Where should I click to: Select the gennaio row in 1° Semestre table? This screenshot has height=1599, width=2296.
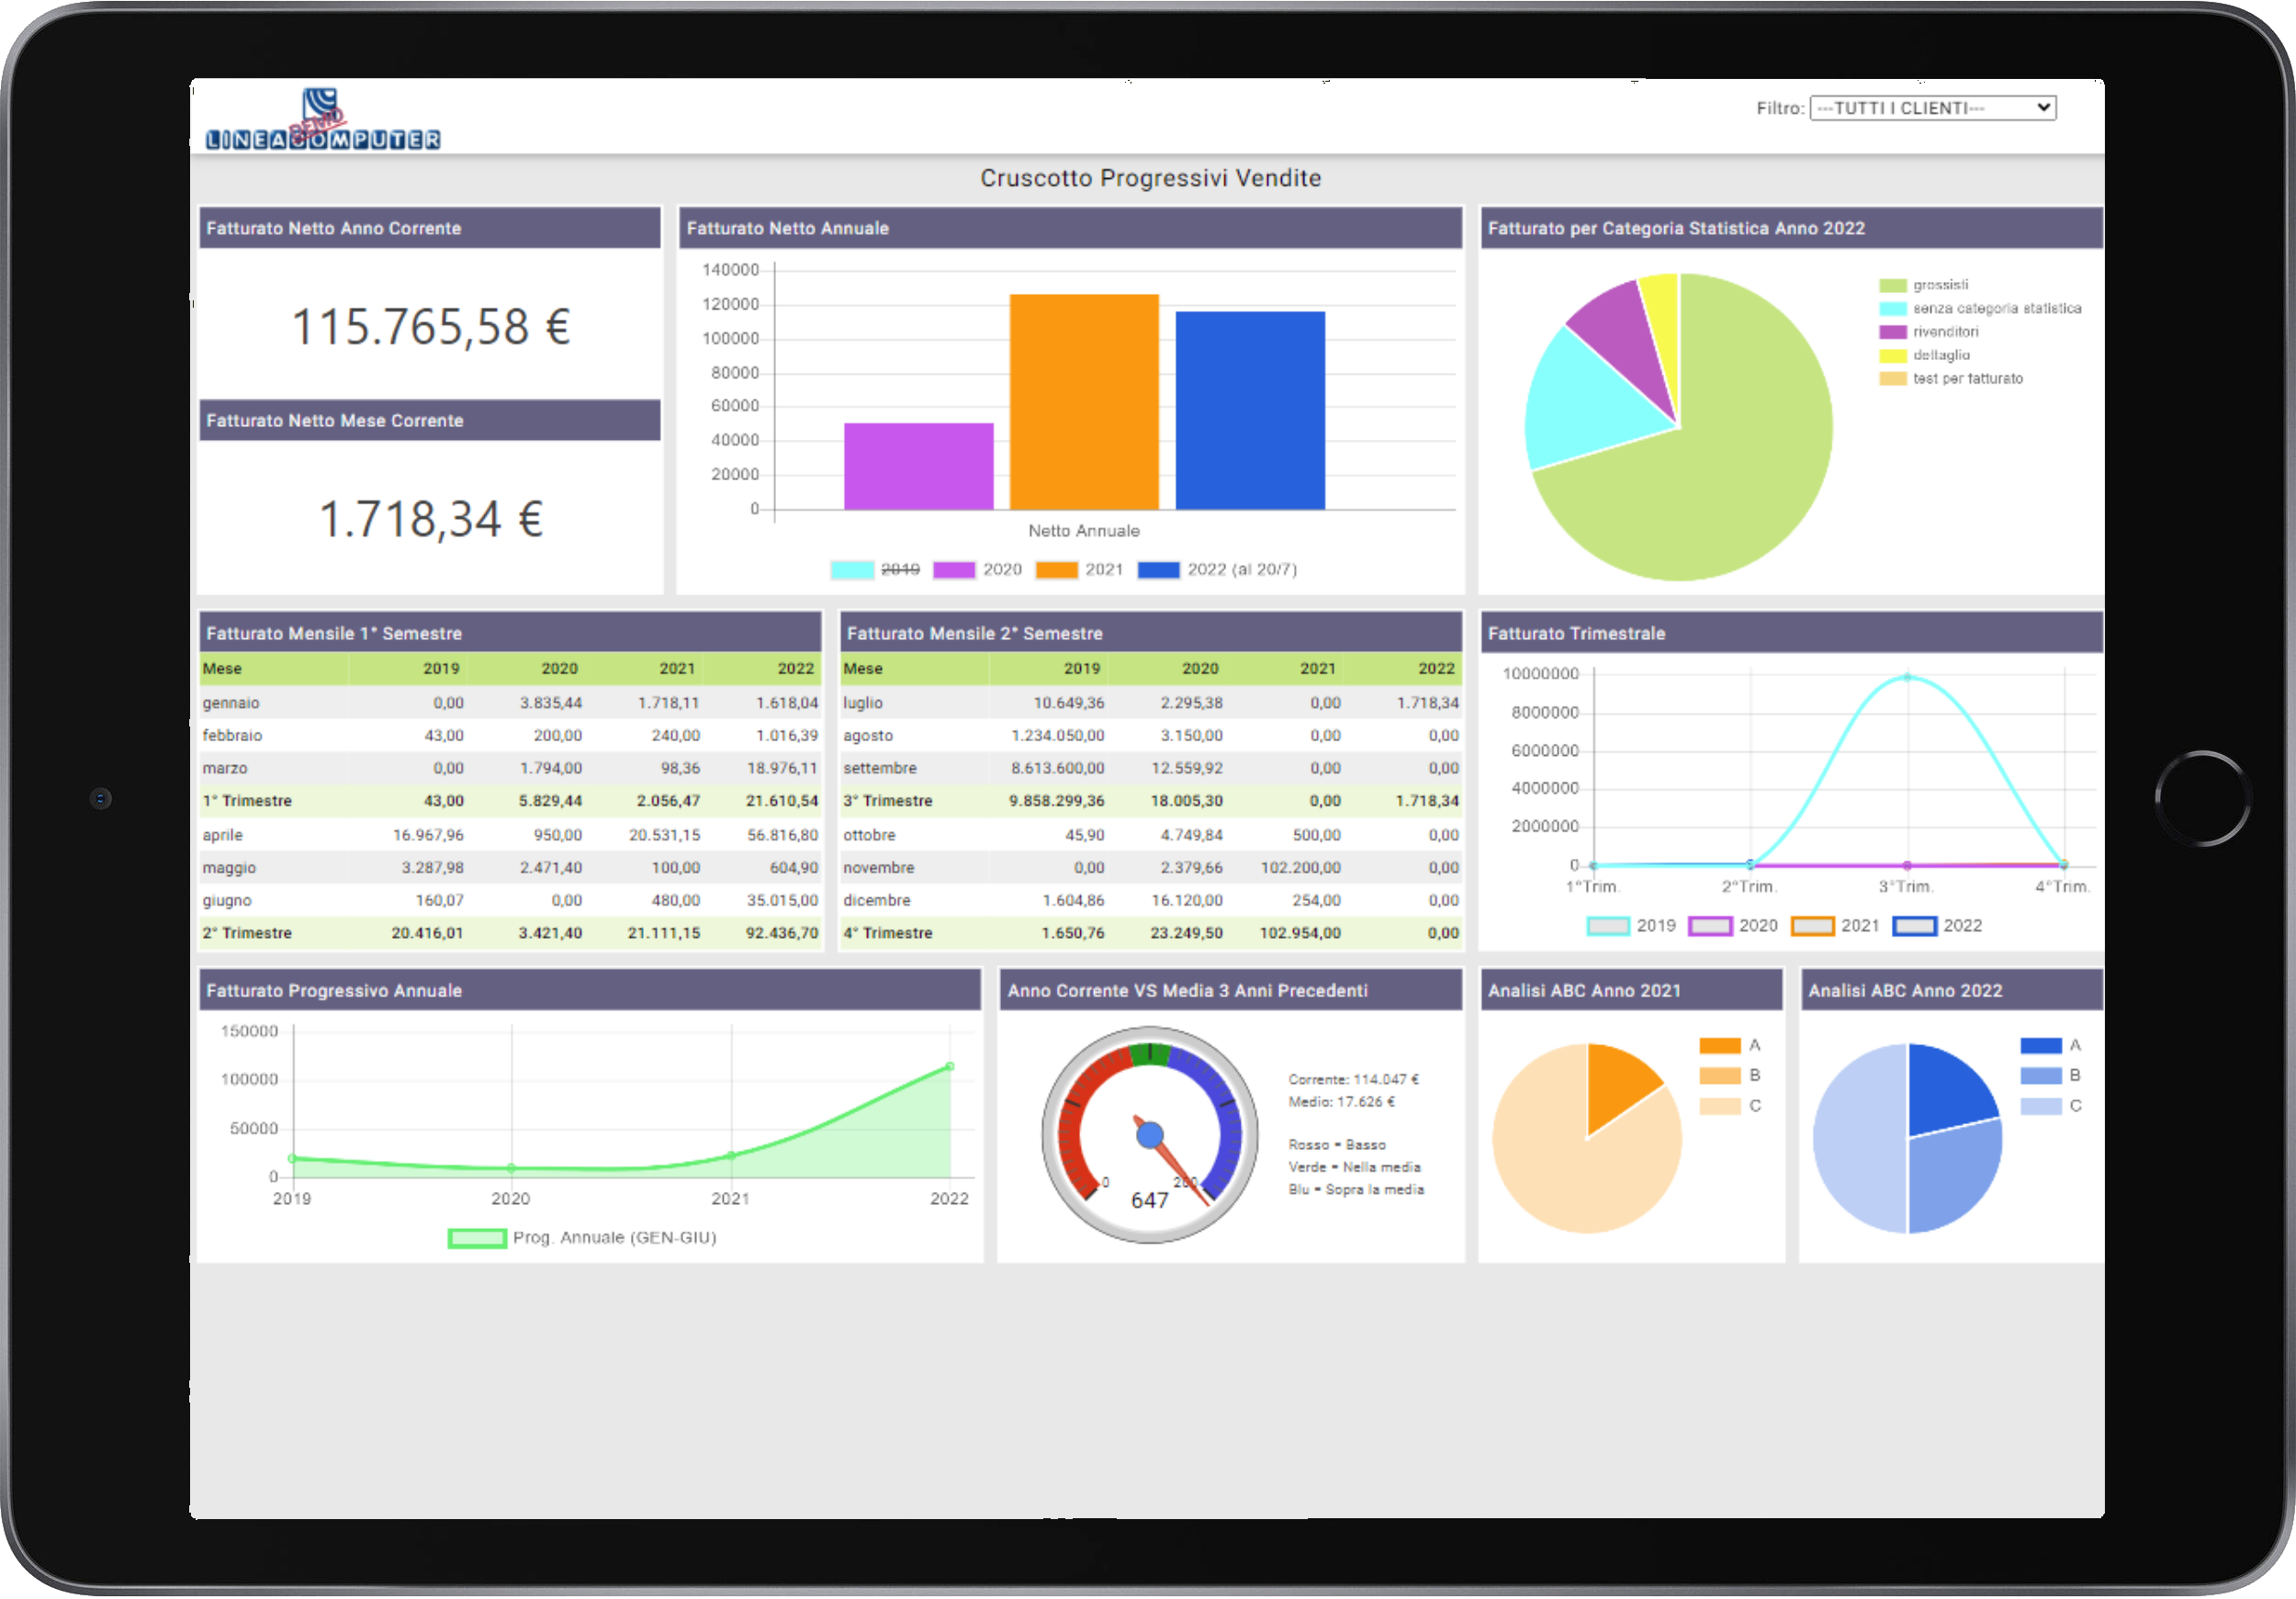[510, 703]
